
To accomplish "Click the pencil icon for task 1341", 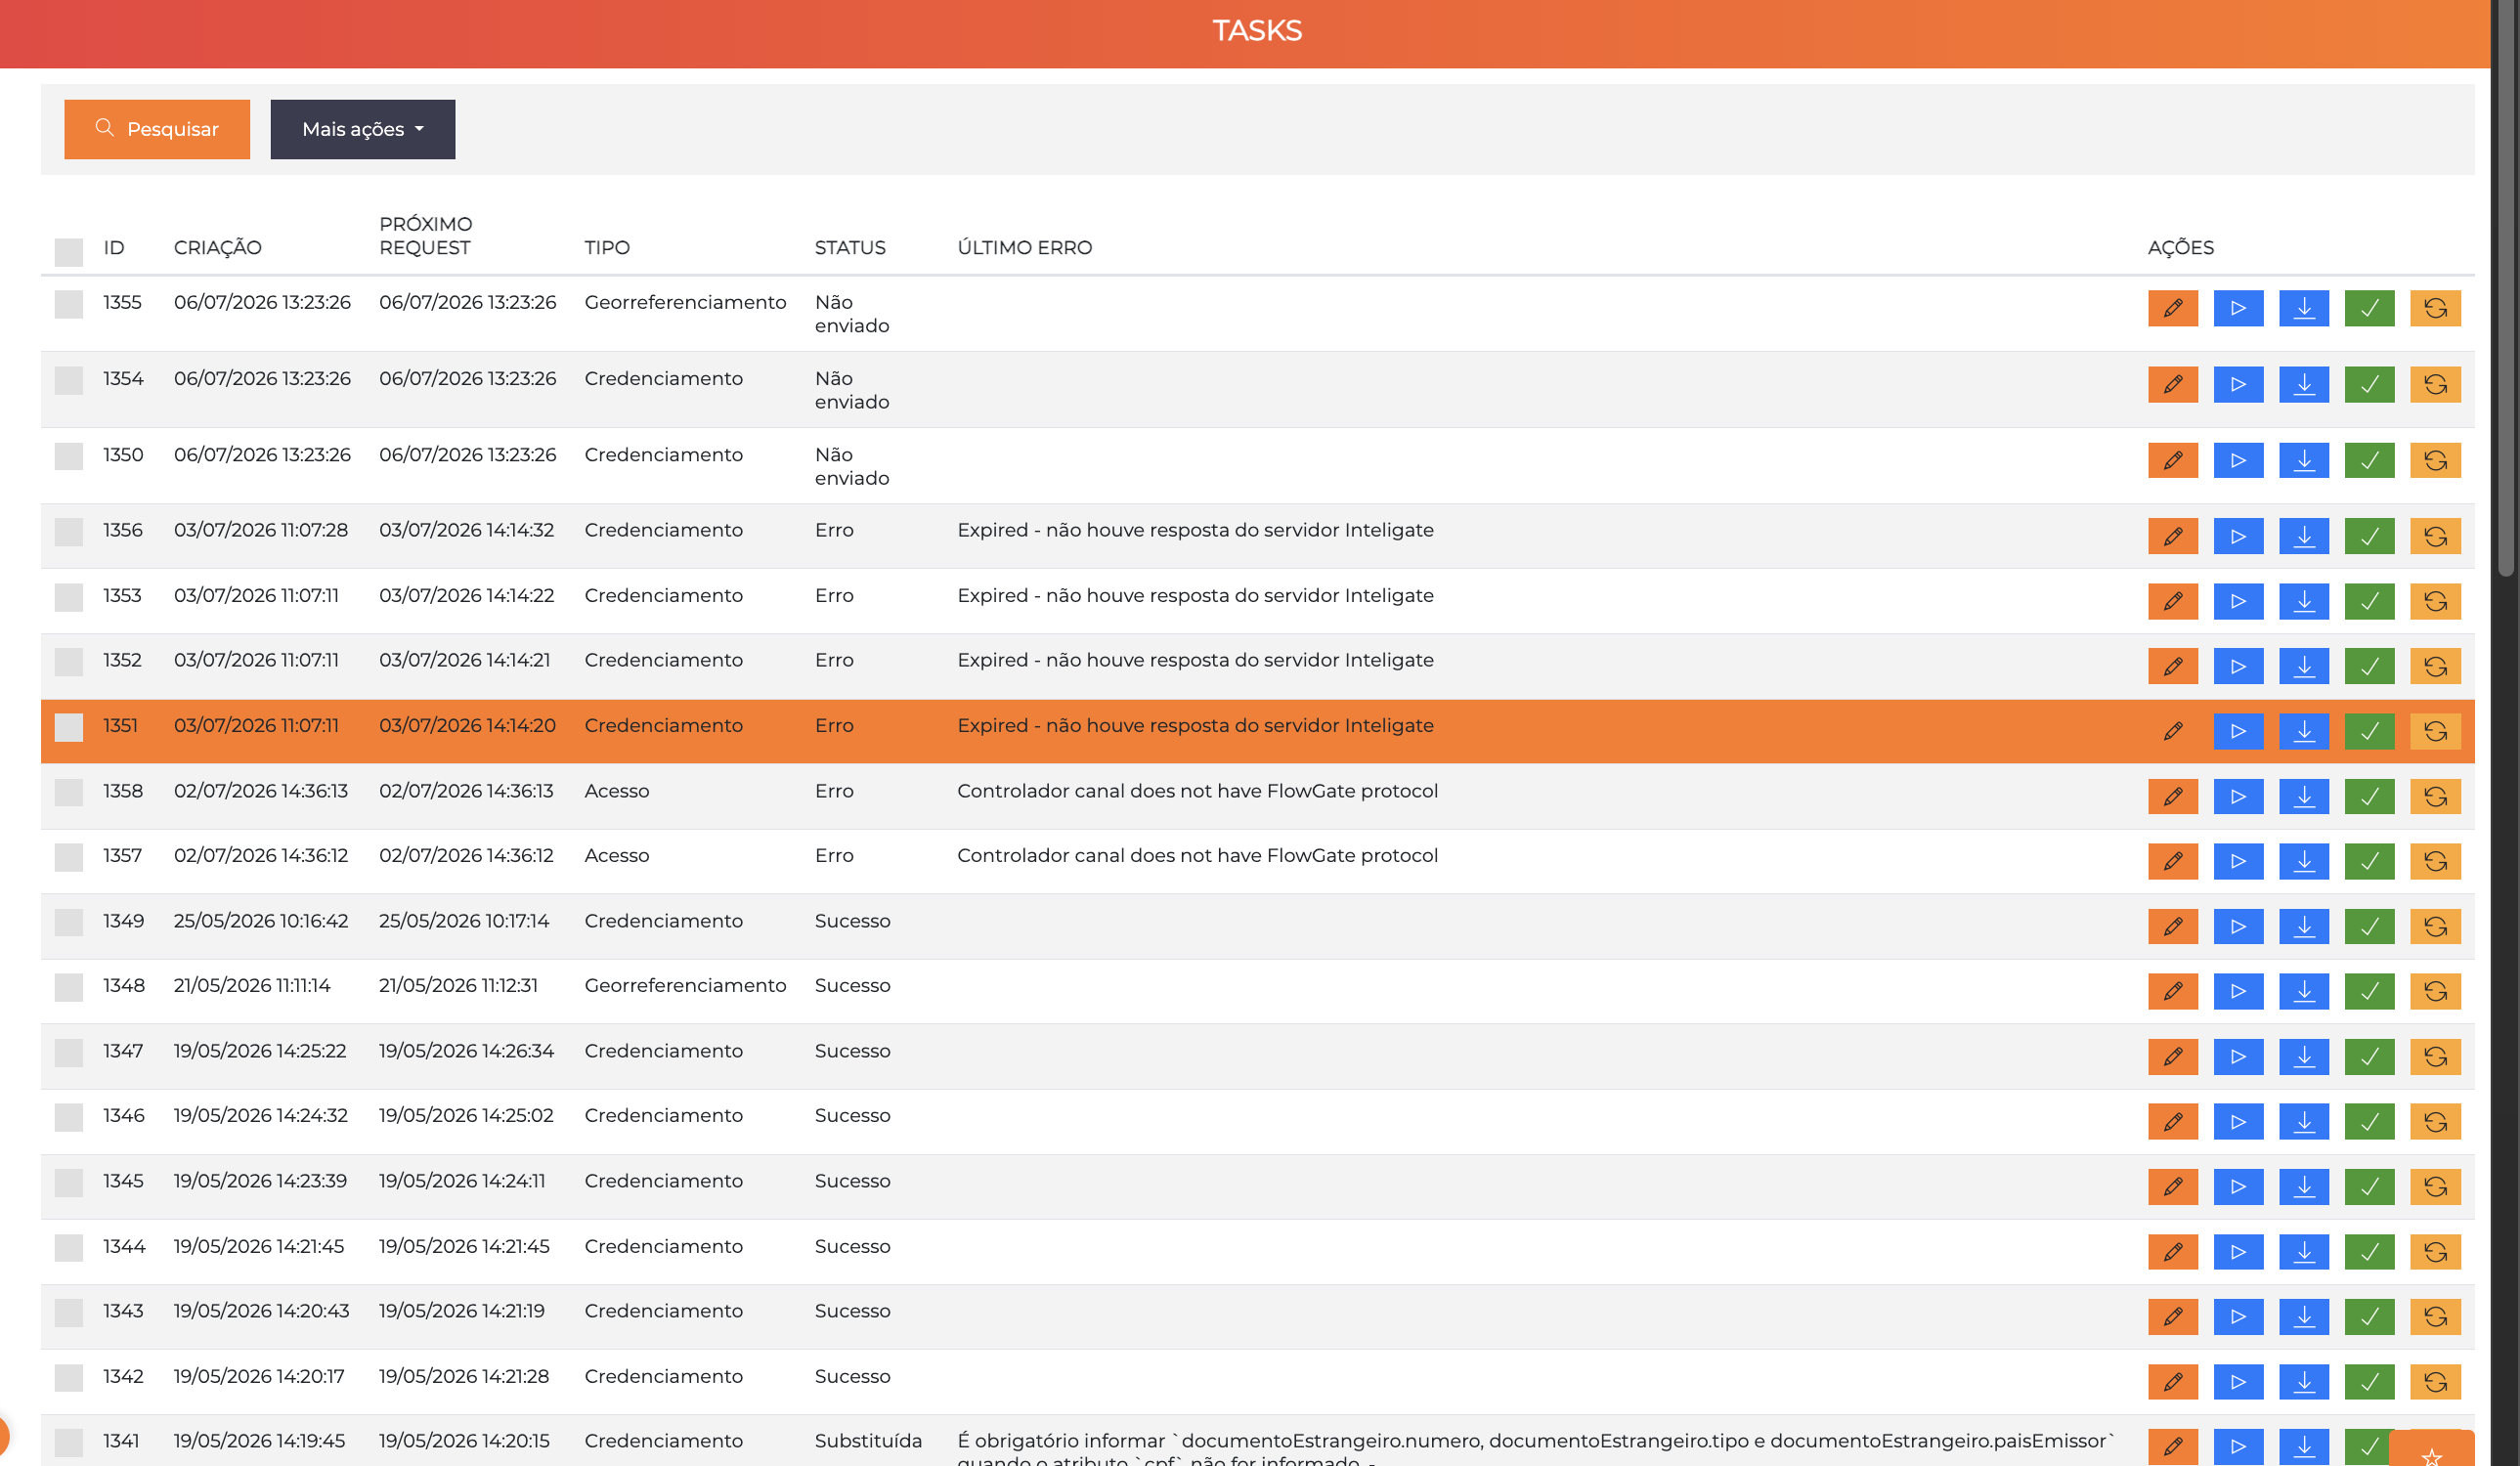I will click(x=2172, y=1446).
